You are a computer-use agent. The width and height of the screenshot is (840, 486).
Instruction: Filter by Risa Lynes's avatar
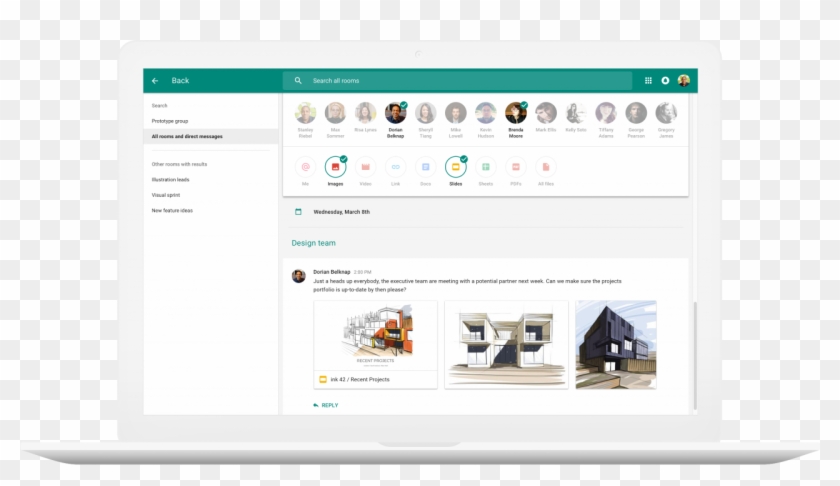tap(365, 113)
